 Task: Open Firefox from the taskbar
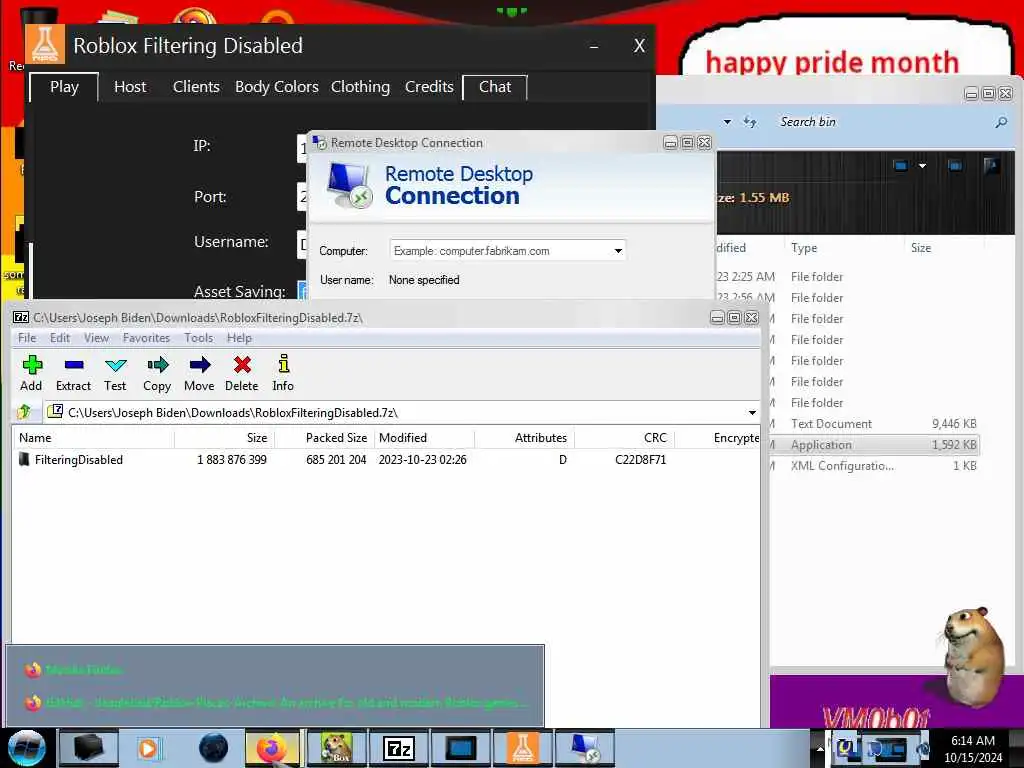tap(272, 748)
